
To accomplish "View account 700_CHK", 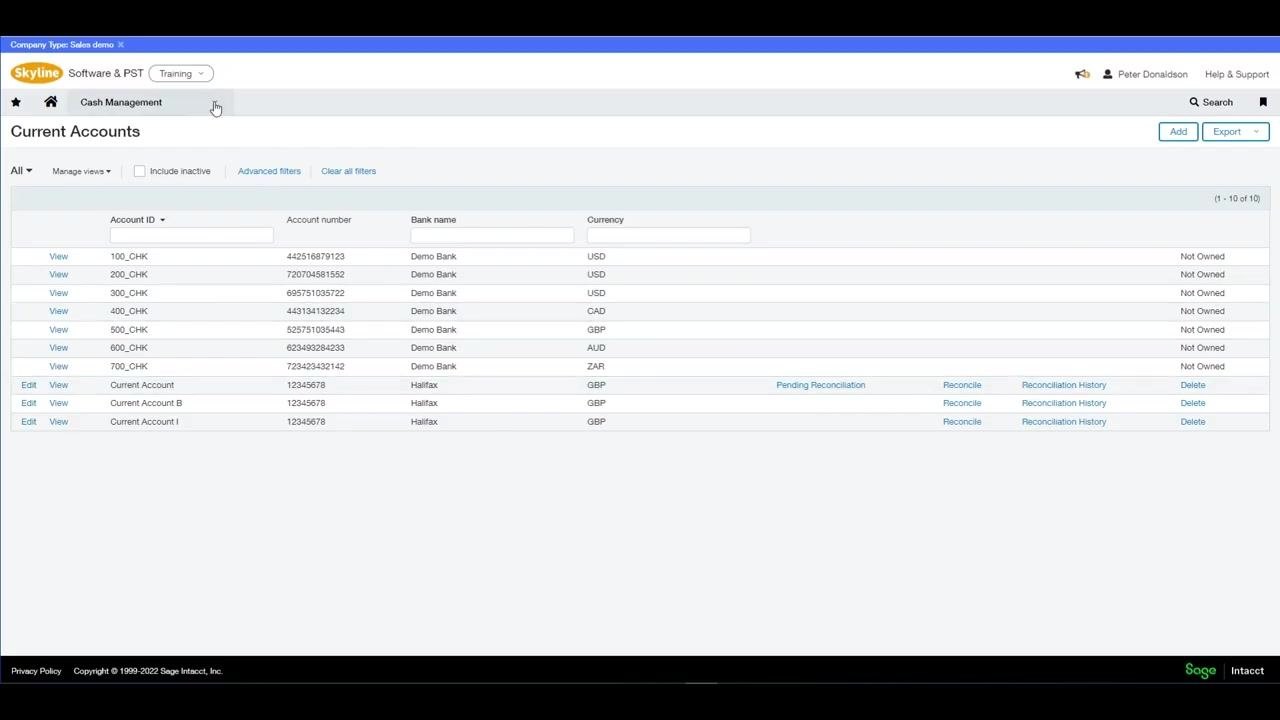I will click(x=59, y=366).
